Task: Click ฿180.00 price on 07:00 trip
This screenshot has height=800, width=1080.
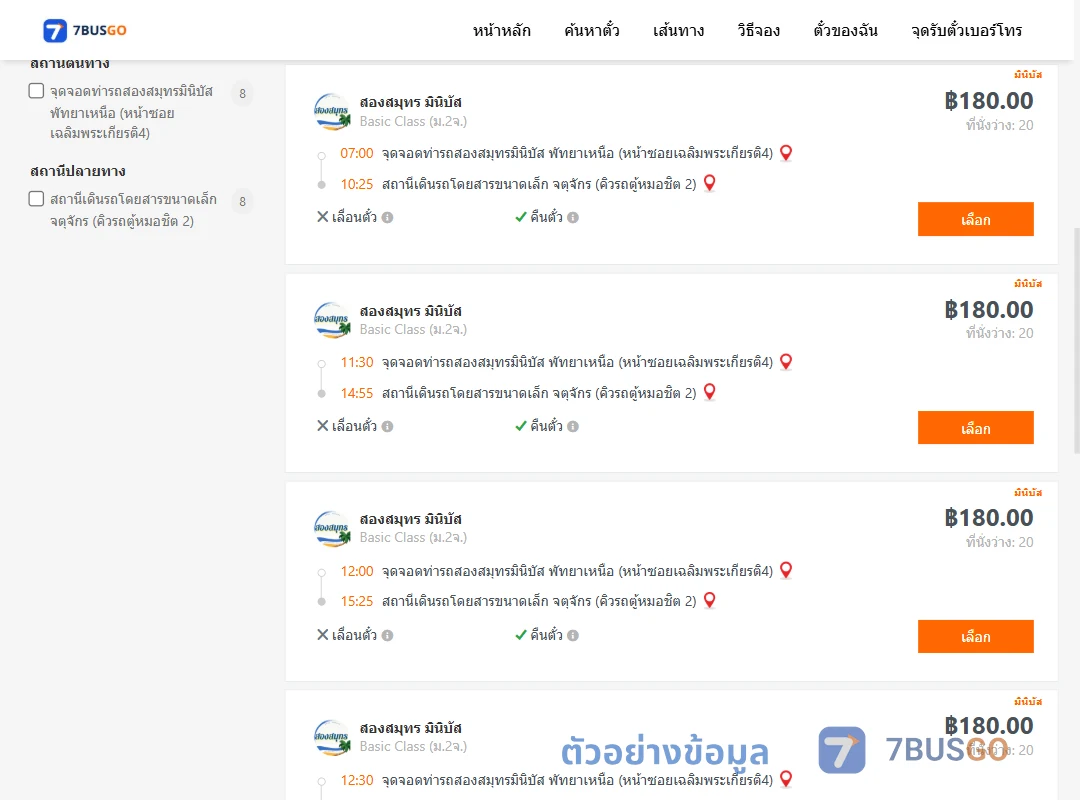Action: 988,101
